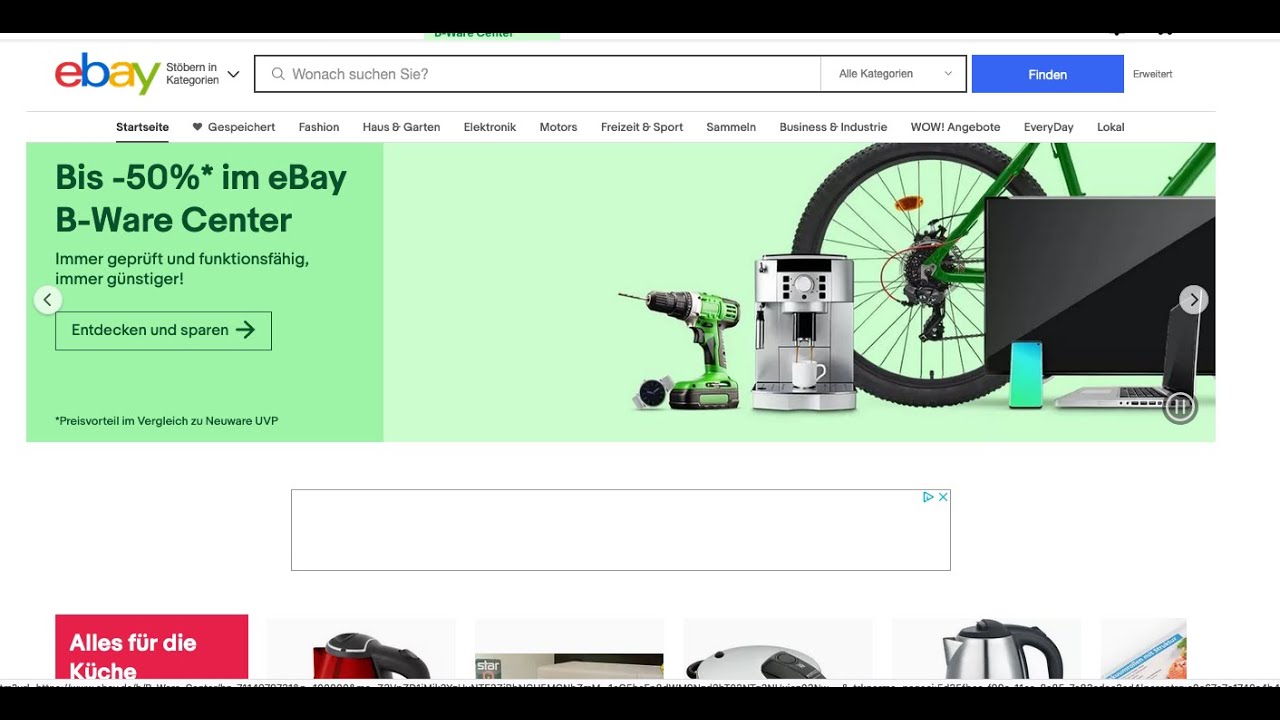
Task: Open the Lokal menu item
Action: (1110, 127)
